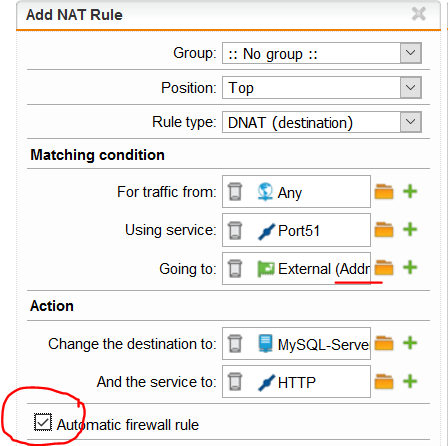Image resolution: width=448 pixels, height=446 pixels.
Task: Browse services folder for Using service
Action: (x=384, y=230)
